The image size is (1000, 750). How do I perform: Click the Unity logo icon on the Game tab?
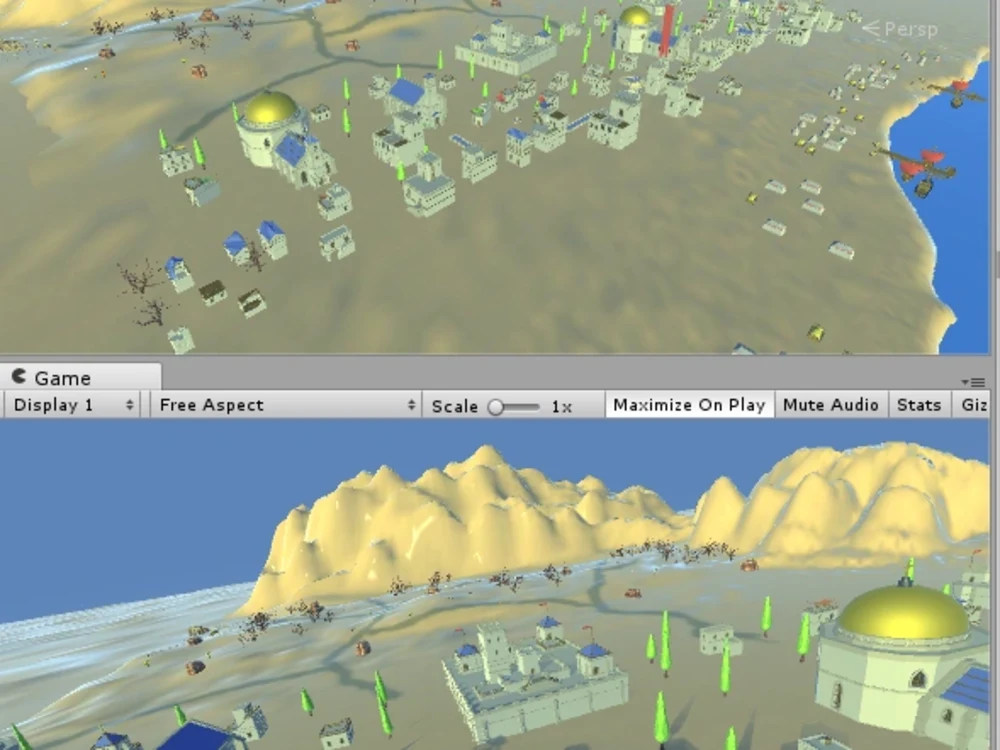[x=19, y=377]
